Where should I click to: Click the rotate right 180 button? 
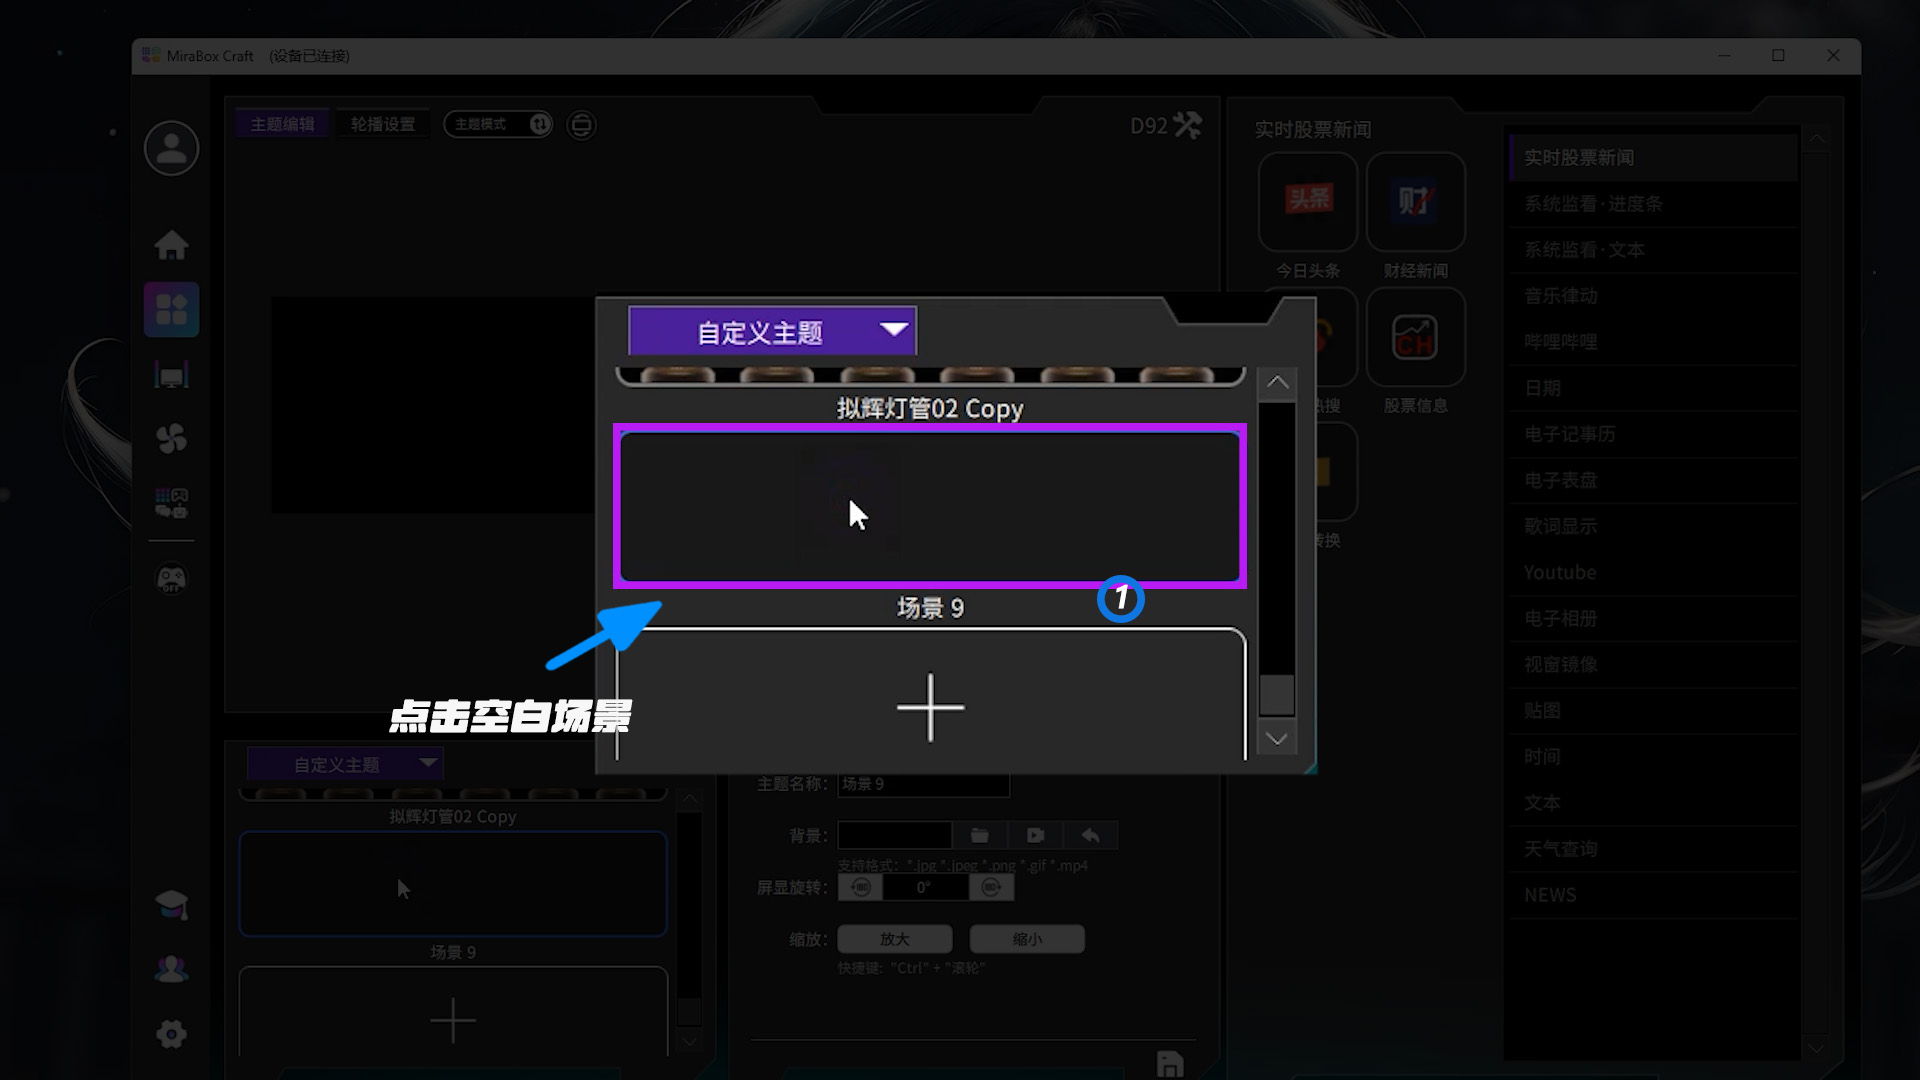tap(991, 887)
